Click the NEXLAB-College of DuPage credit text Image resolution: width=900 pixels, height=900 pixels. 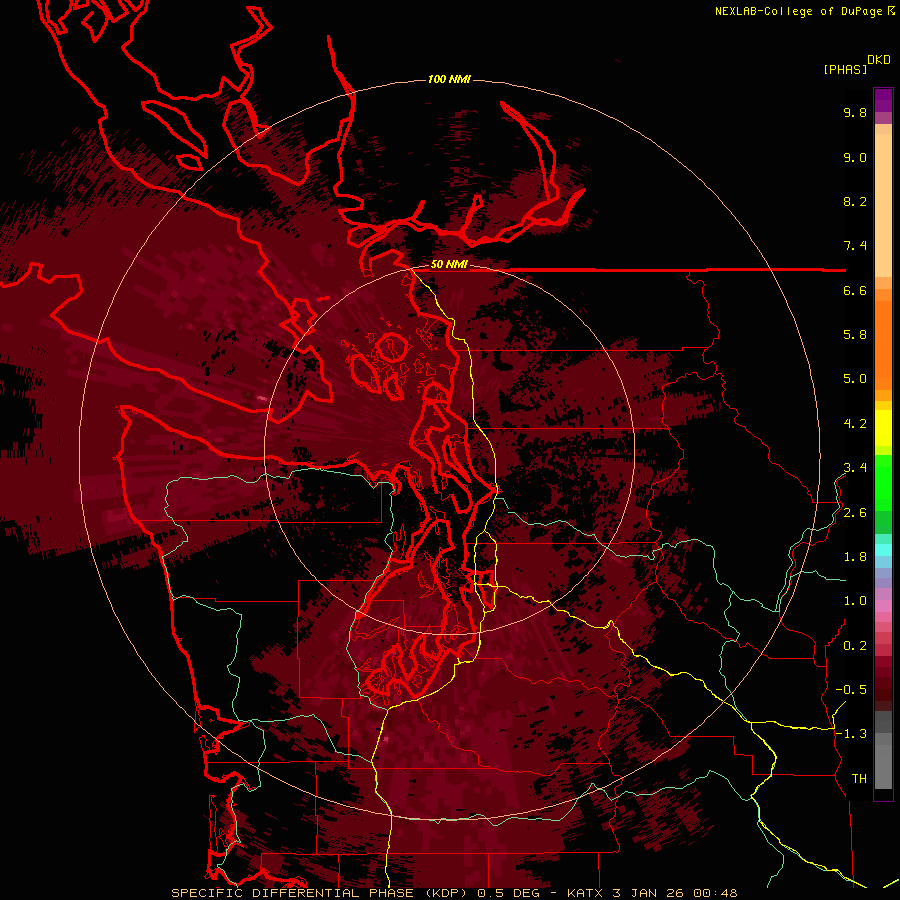click(x=799, y=11)
